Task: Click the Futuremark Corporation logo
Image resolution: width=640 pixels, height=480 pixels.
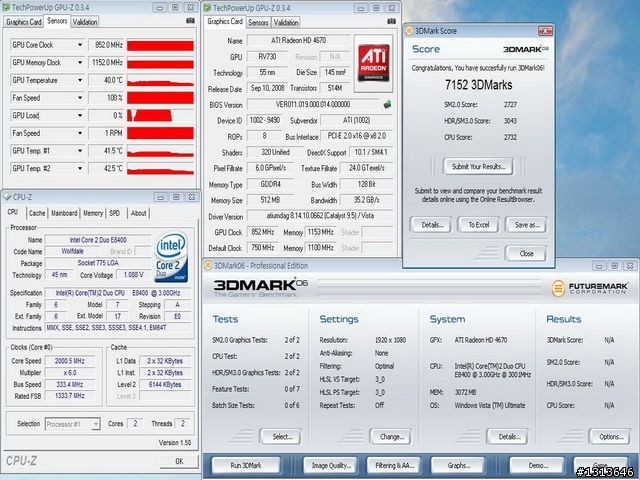Action: pyautogui.click(x=589, y=288)
